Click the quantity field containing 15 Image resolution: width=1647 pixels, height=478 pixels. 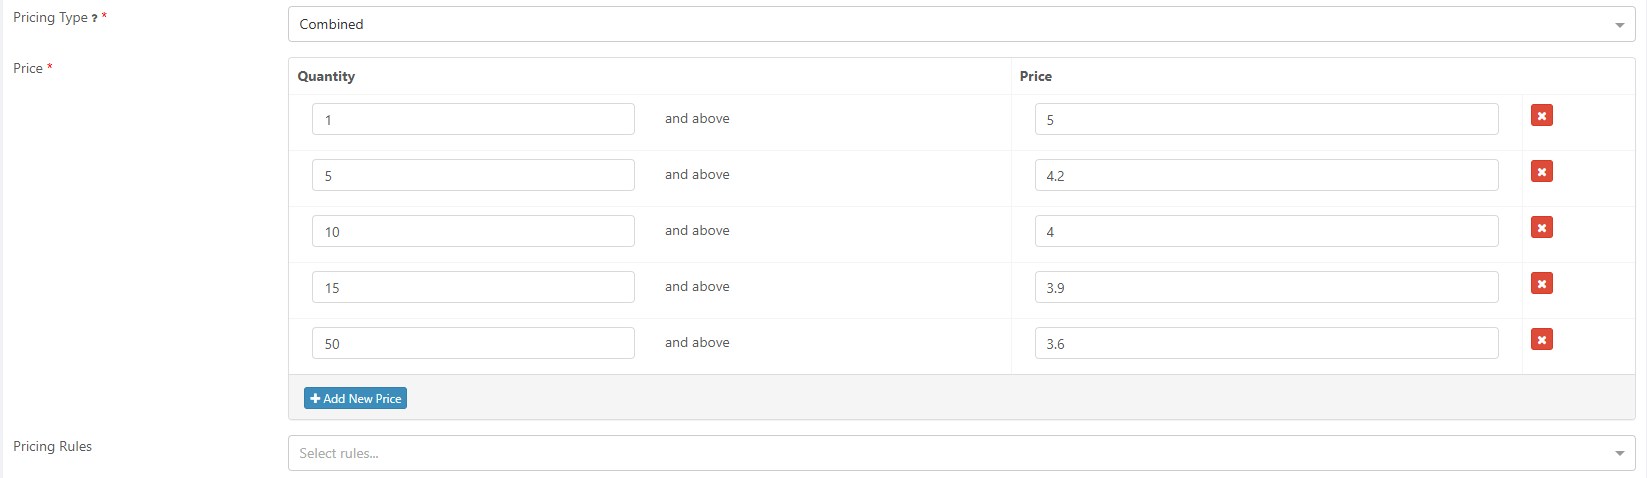click(x=473, y=287)
